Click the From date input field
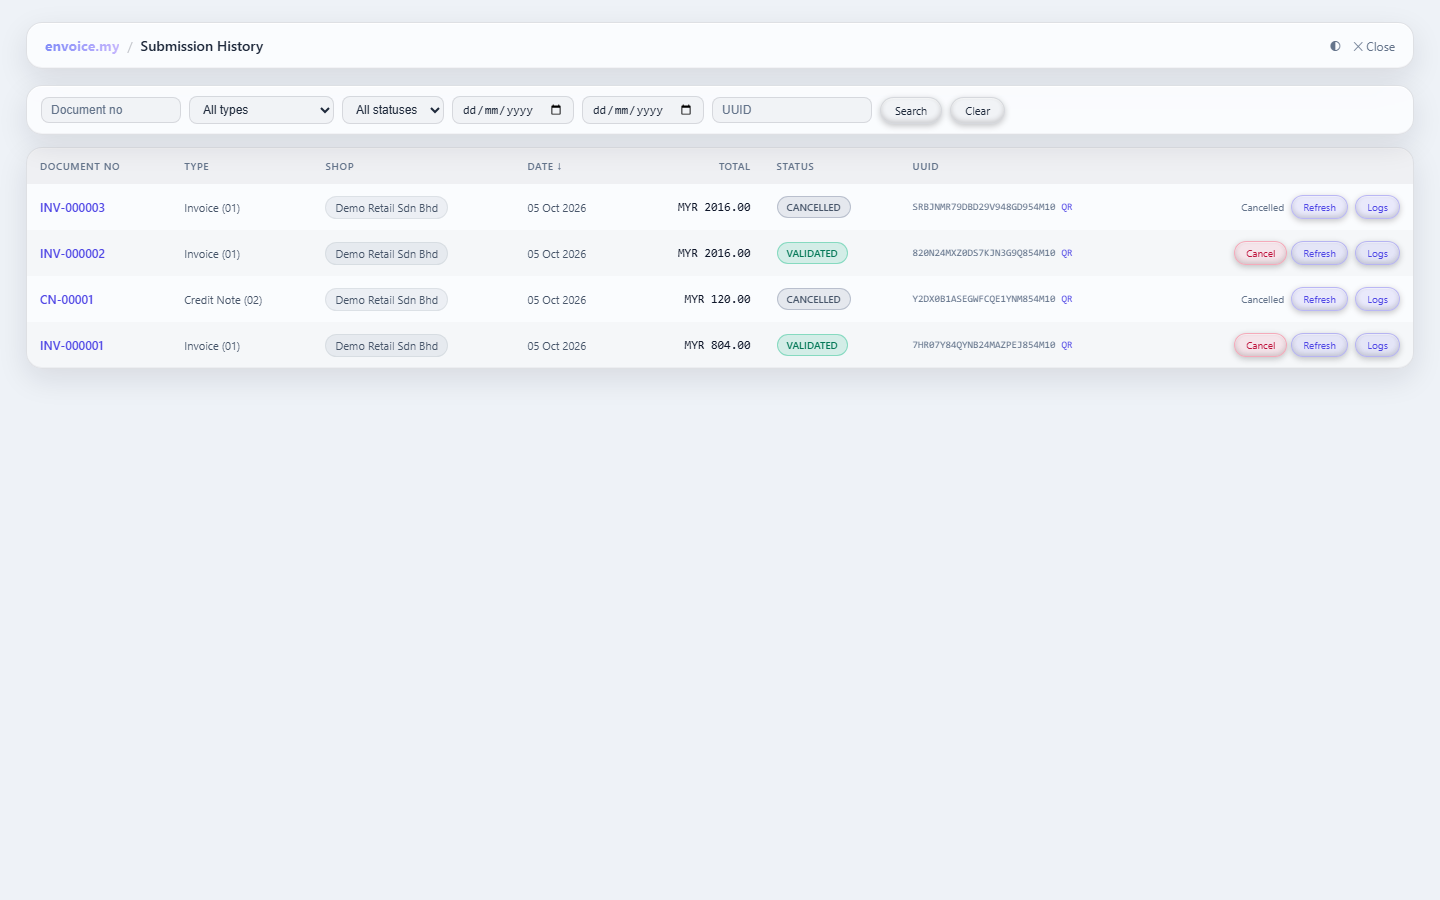 (513, 110)
